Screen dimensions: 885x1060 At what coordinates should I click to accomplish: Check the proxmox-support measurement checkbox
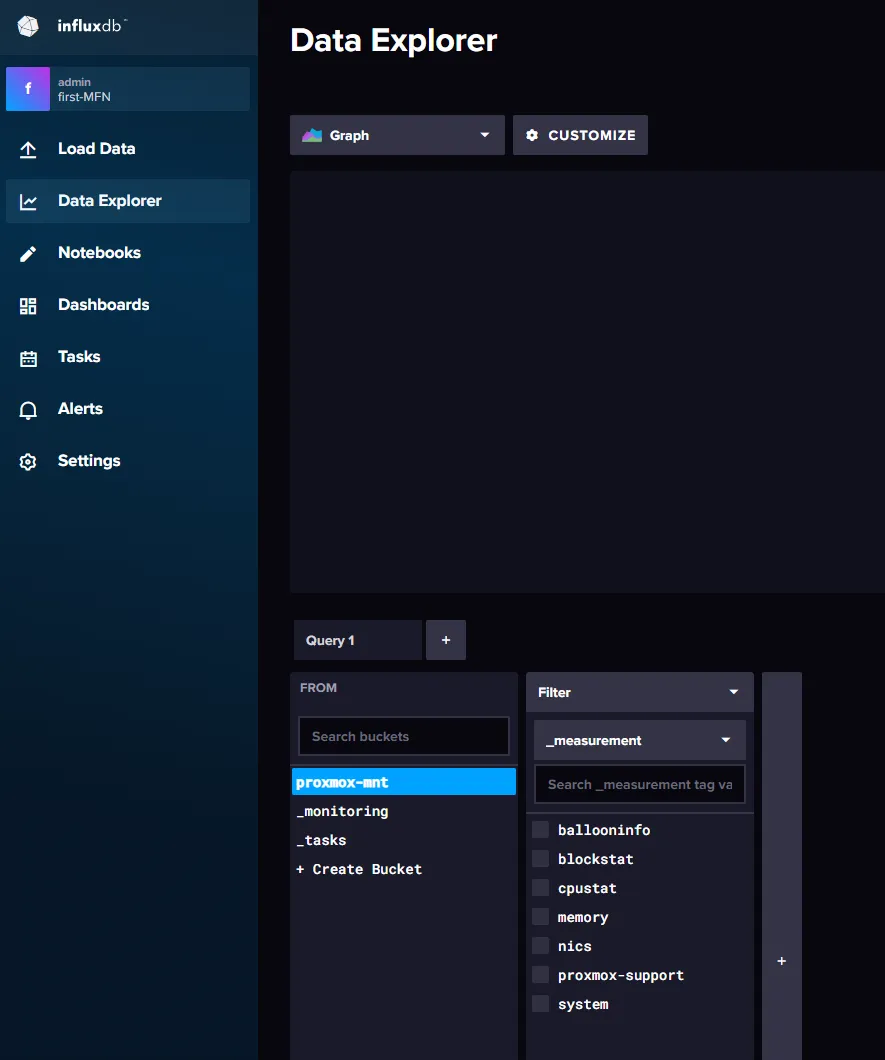(x=540, y=975)
